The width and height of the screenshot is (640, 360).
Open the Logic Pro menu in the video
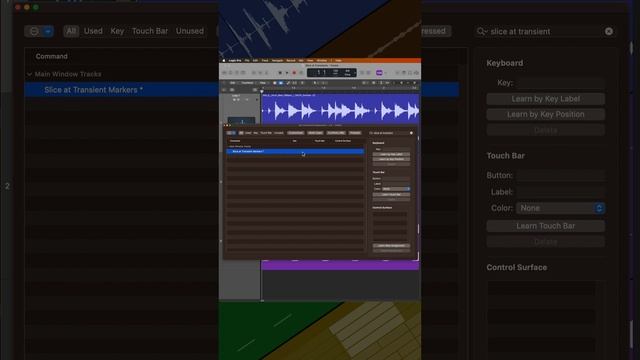[235, 60]
